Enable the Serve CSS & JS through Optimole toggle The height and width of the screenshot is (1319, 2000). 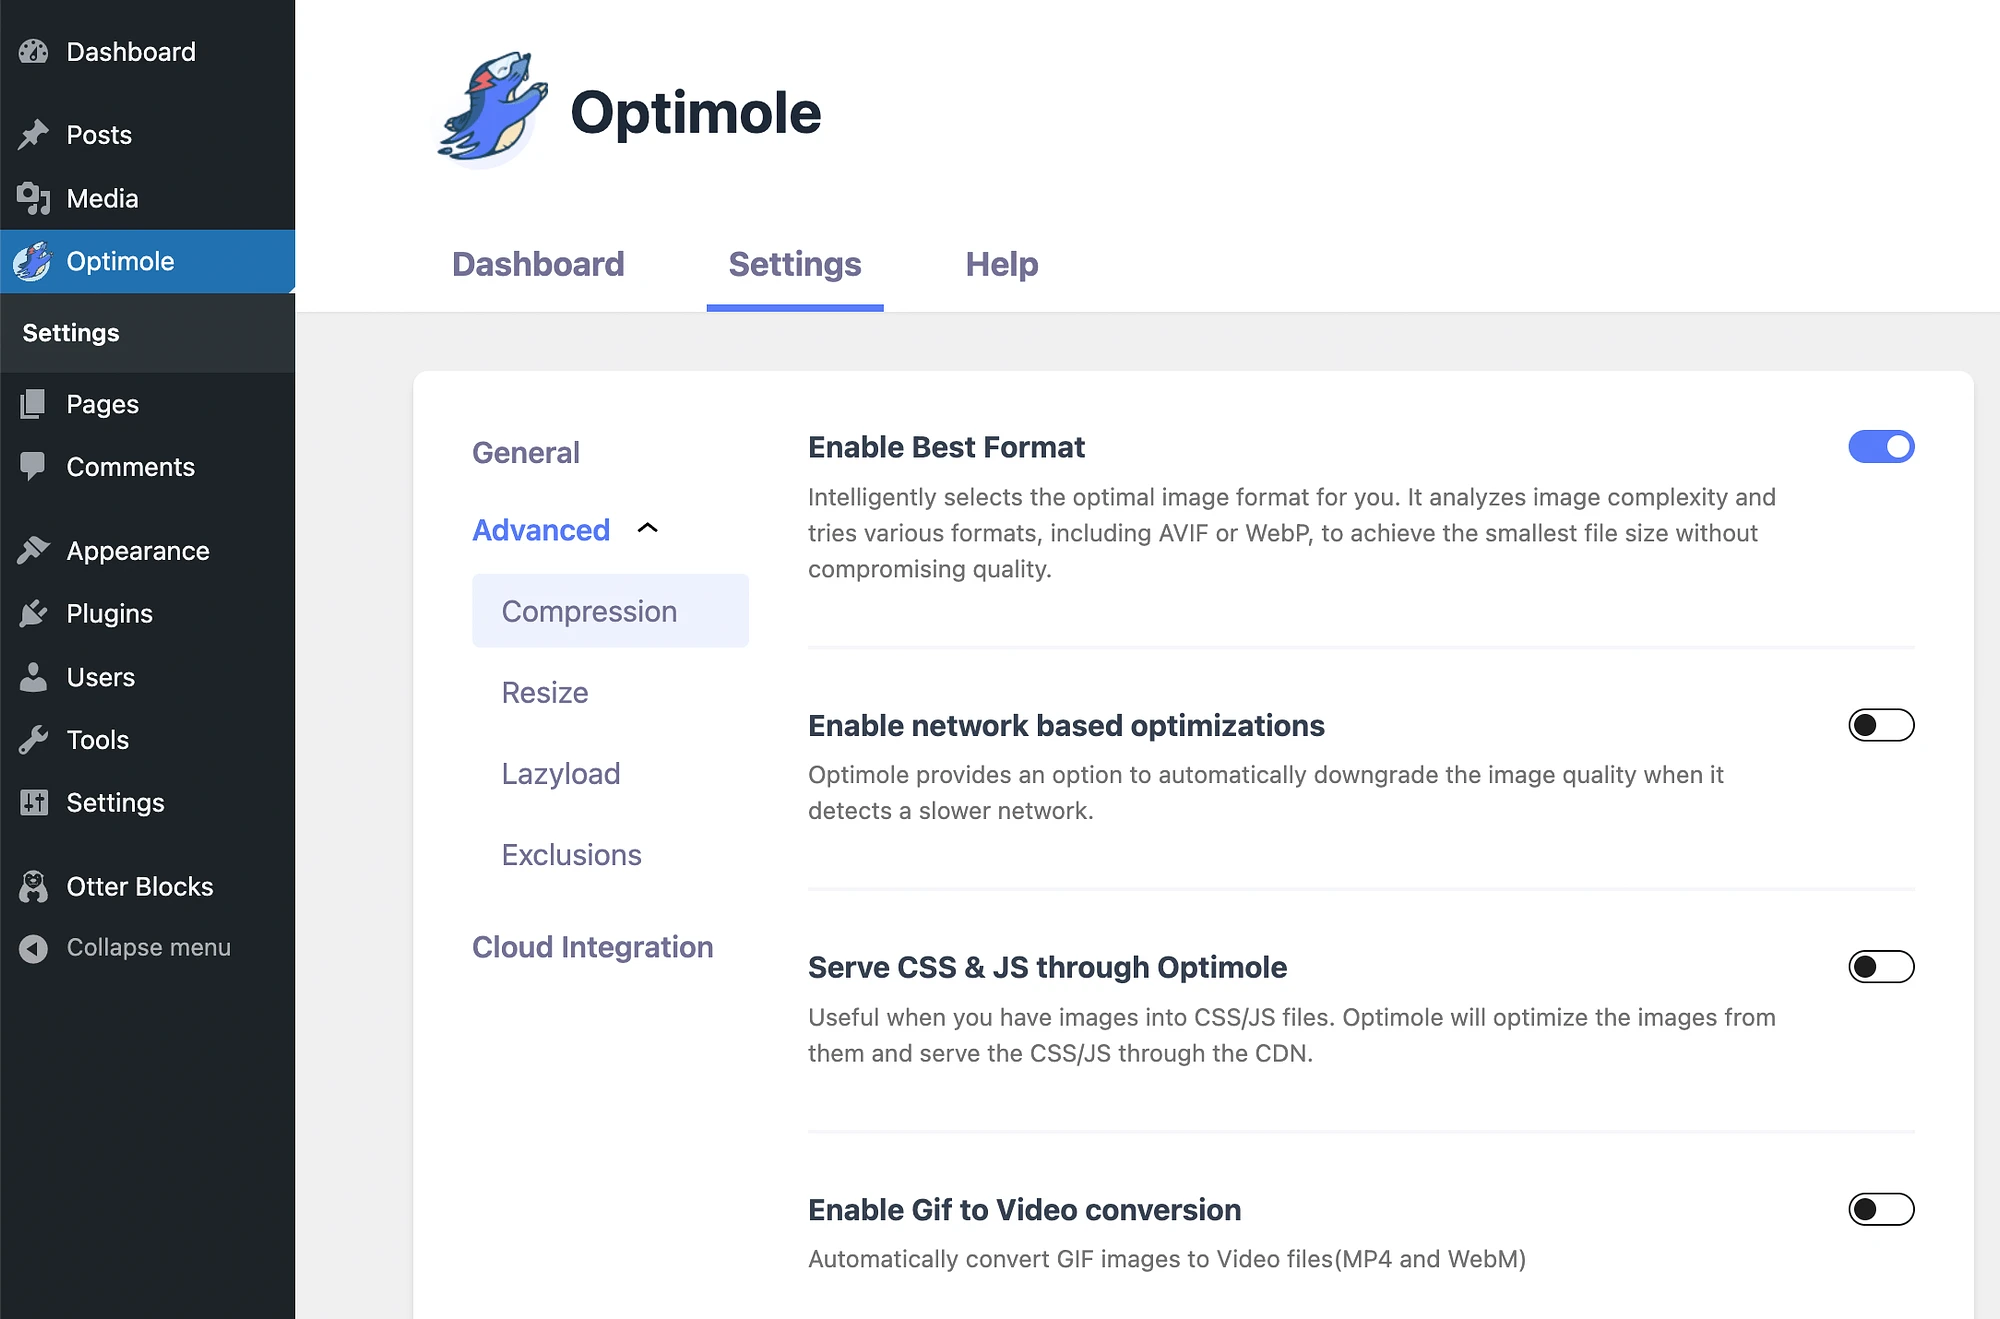1881,966
